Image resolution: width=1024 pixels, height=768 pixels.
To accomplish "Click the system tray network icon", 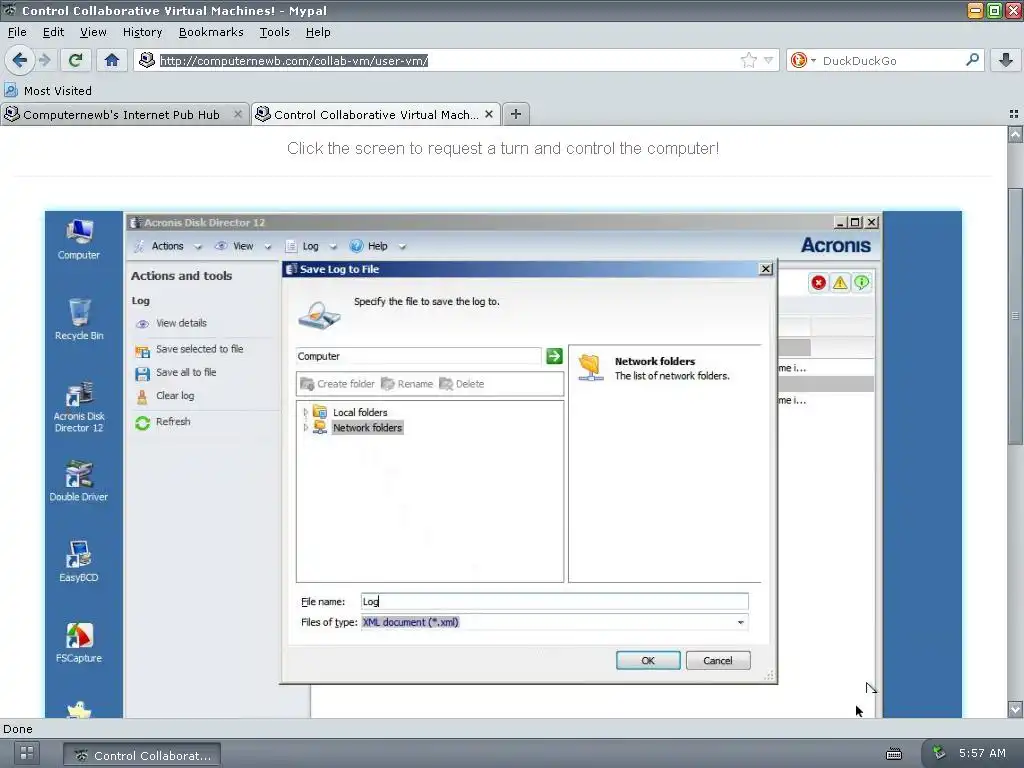I will coord(939,752).
